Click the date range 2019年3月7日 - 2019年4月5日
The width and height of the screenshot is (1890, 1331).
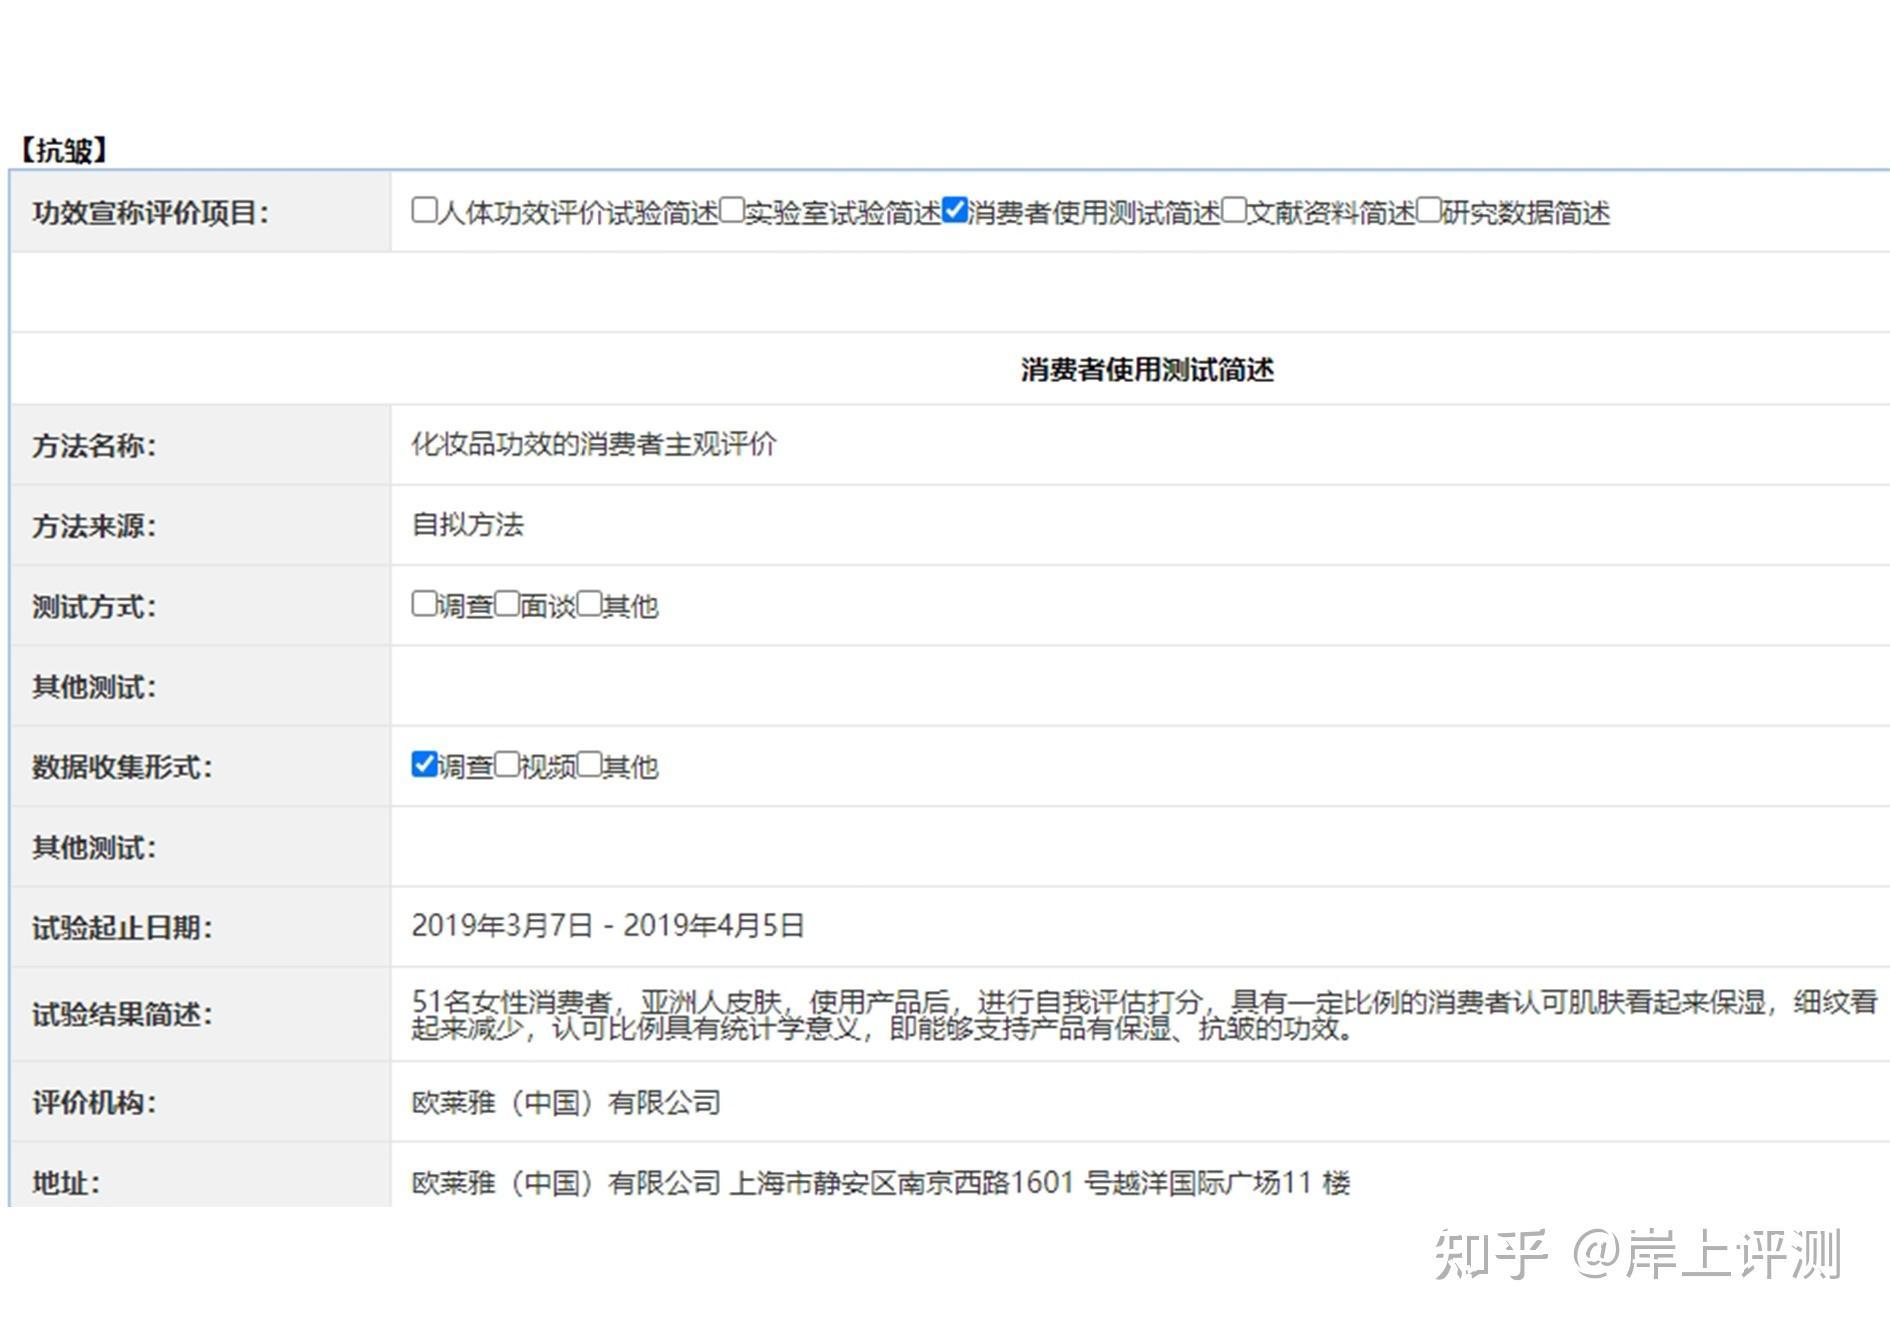[608, 926]
